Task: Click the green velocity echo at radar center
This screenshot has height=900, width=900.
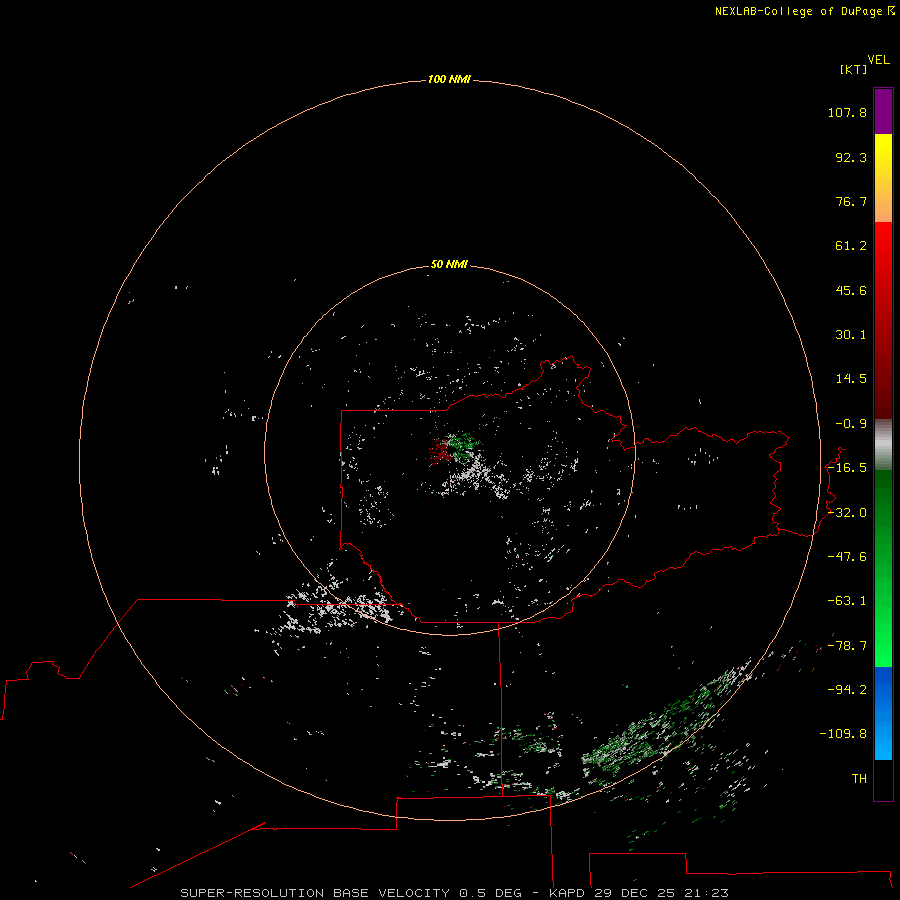Action: point(464,445)
